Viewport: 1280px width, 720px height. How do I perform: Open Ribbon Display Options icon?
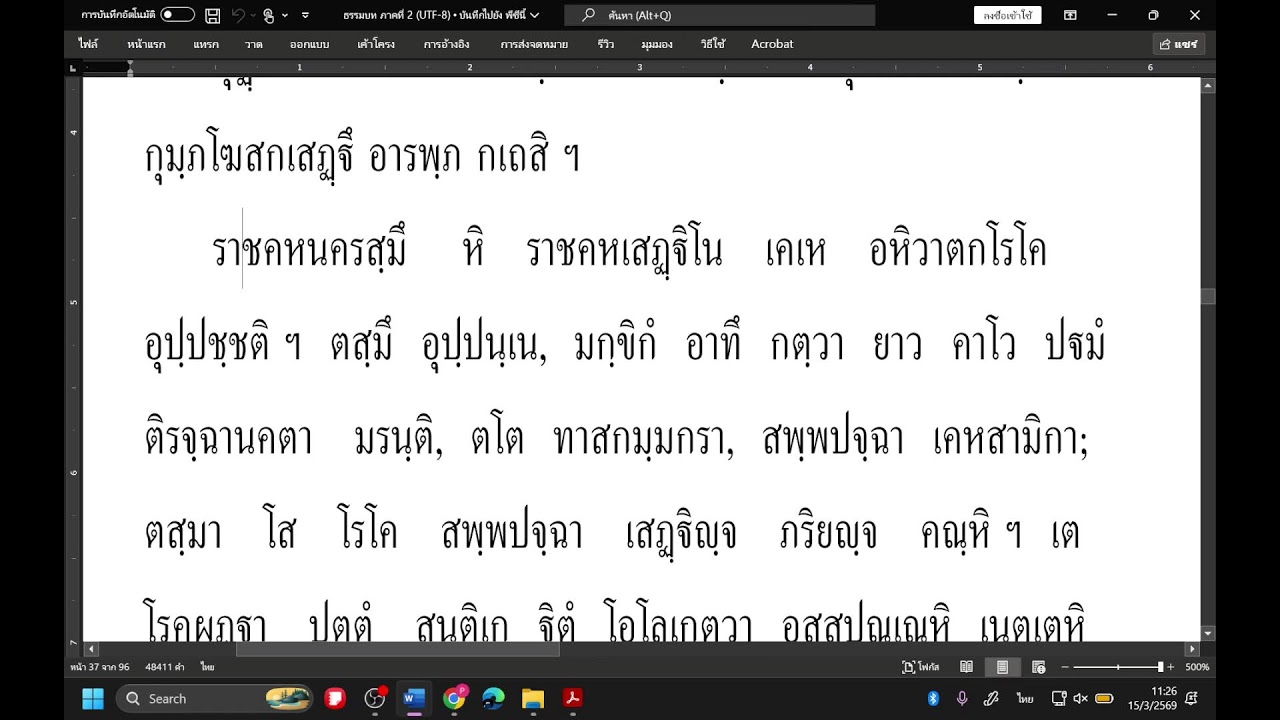[1070, 15]
